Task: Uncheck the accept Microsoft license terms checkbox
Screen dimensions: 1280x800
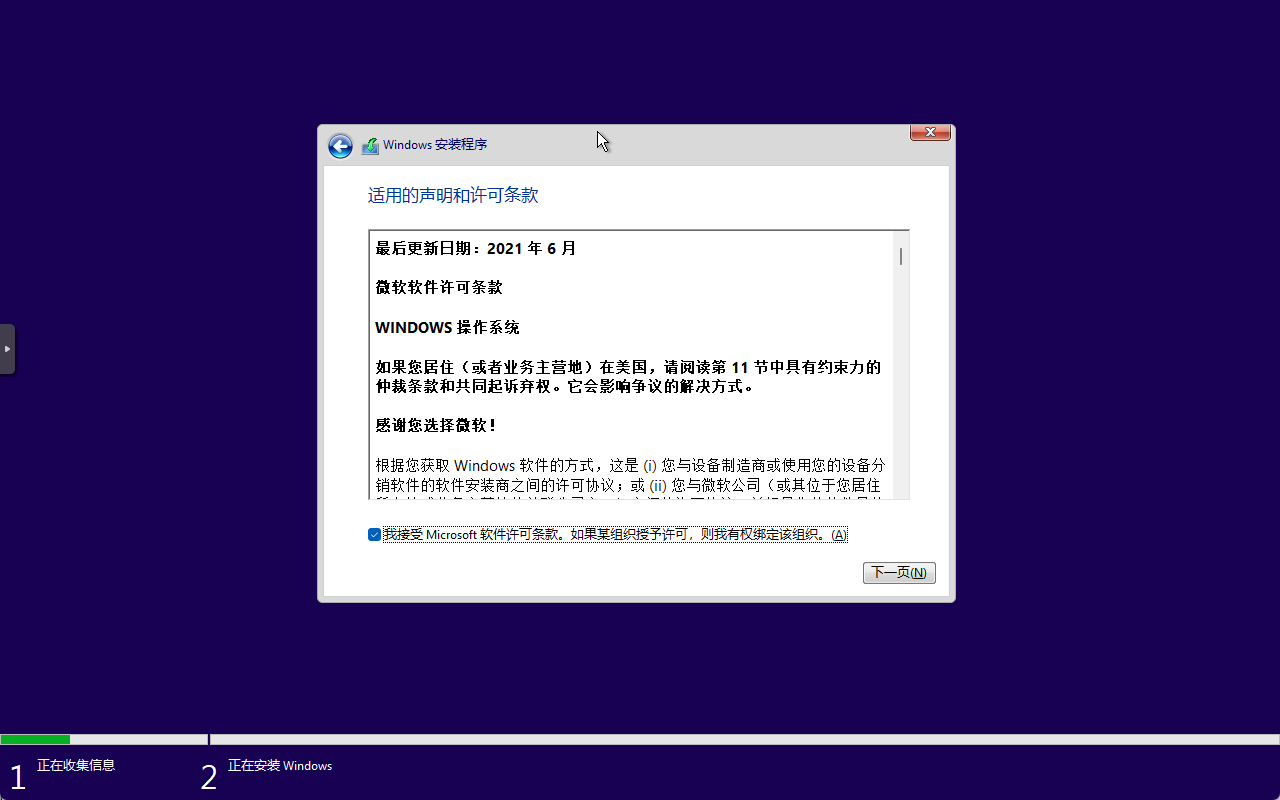Action: coord(374,535)
